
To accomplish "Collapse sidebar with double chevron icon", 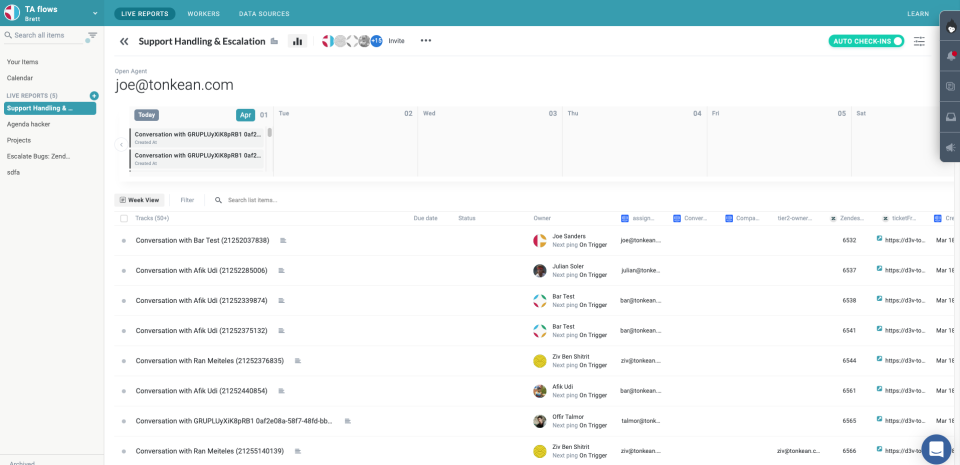I will [x=124, y=41].
